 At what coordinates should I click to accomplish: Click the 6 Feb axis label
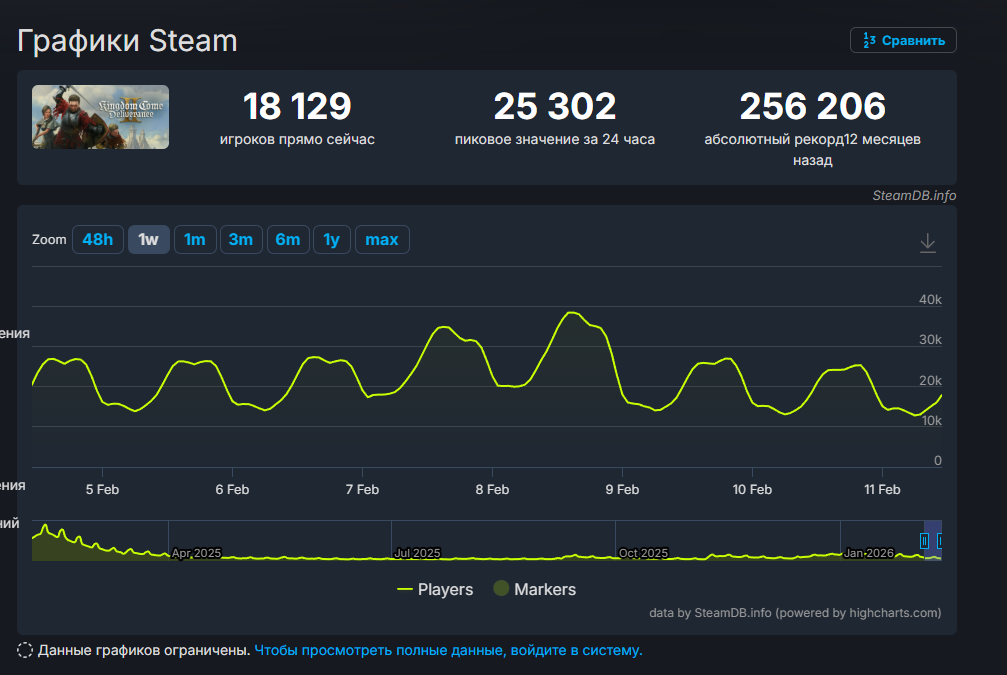coord(232,489)
